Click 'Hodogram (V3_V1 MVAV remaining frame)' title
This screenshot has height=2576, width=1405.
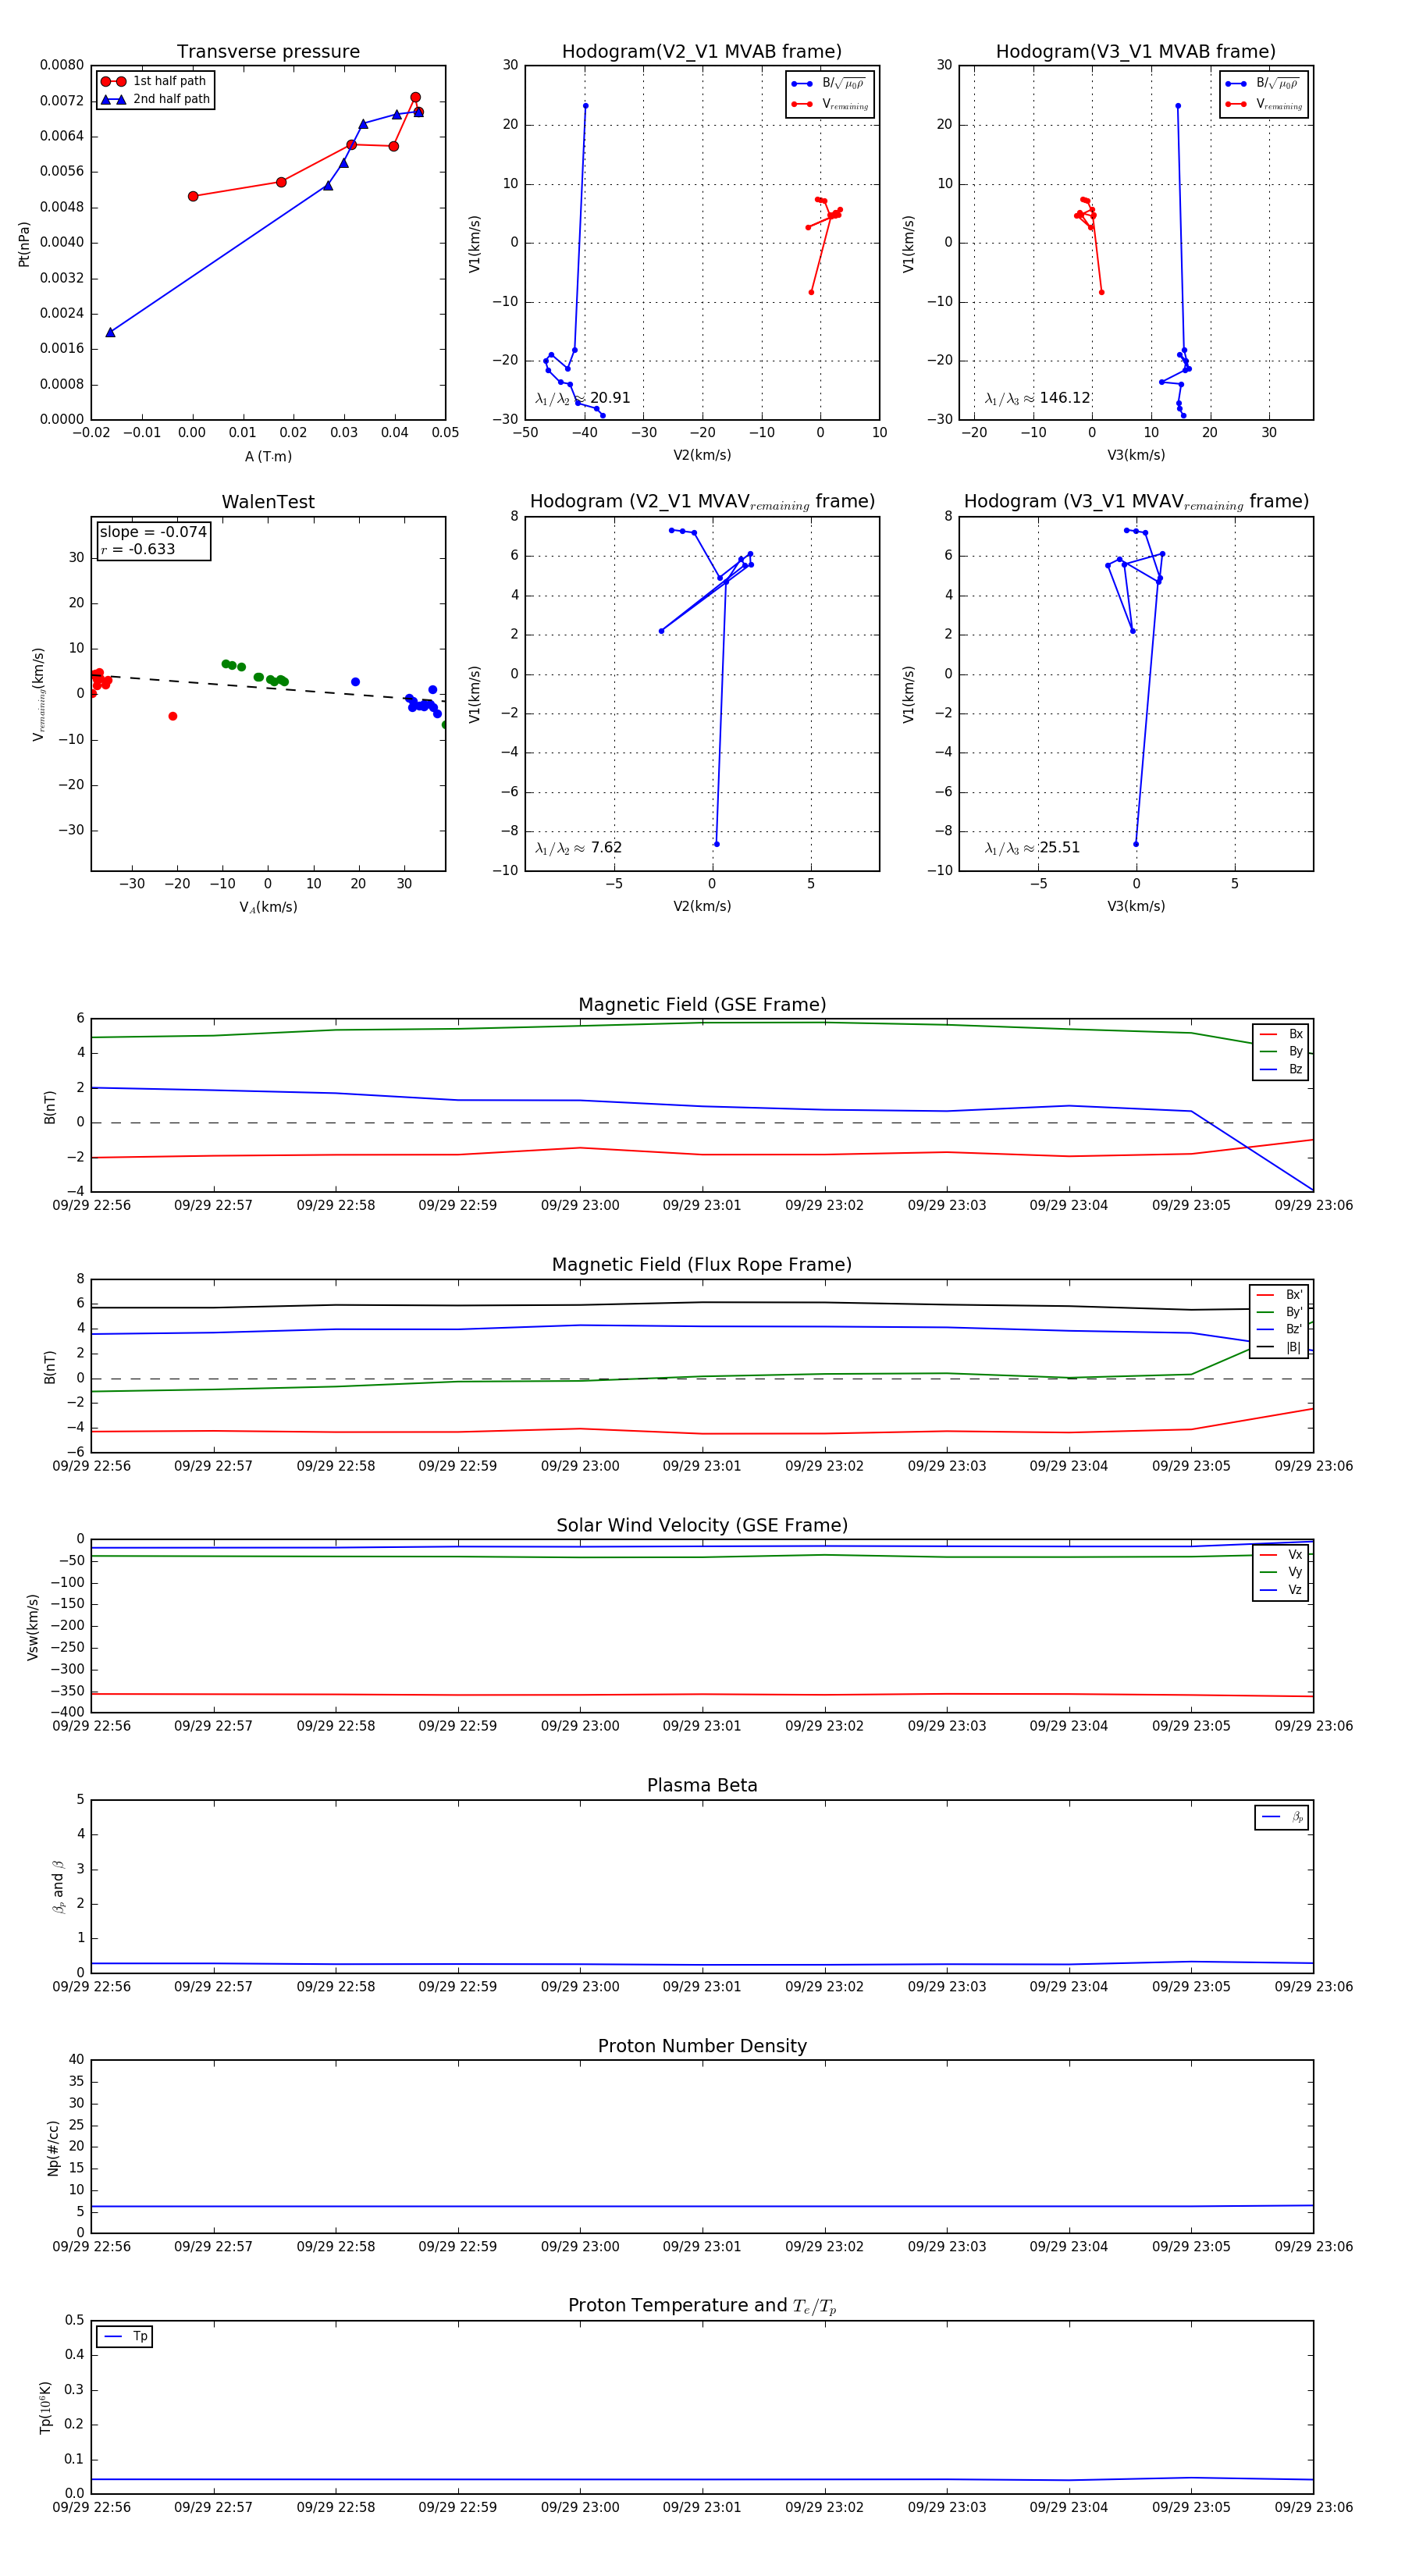pyautogui.click(x=1136, y=502)
